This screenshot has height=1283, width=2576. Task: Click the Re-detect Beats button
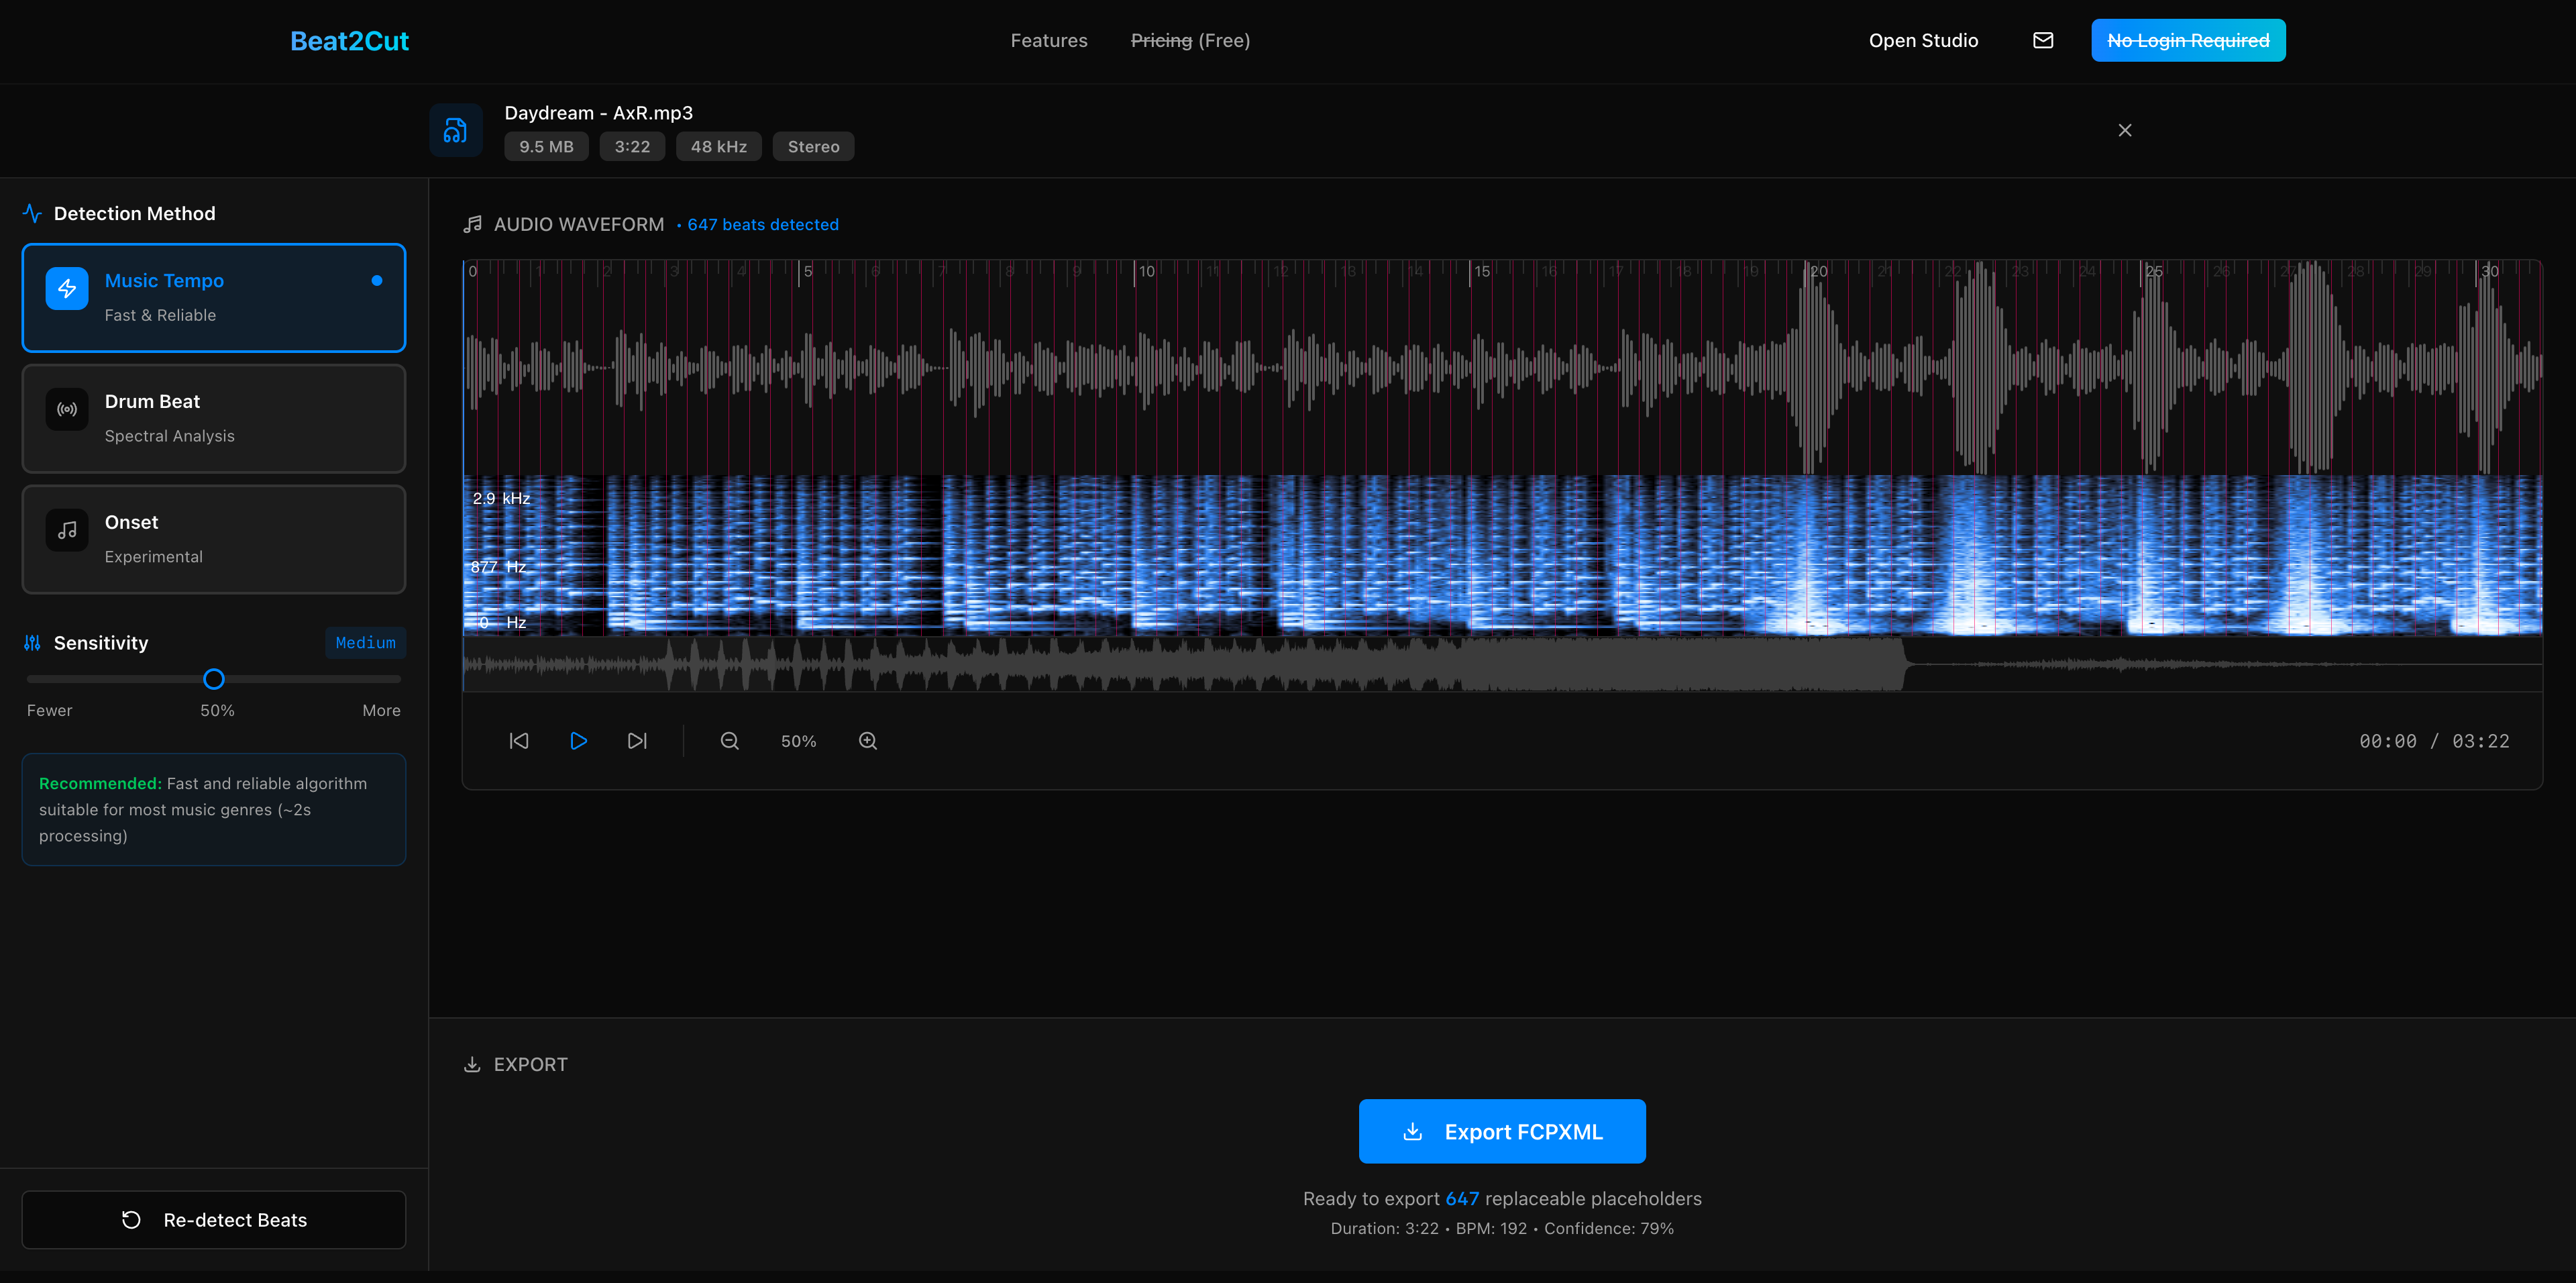point(213,1219)
